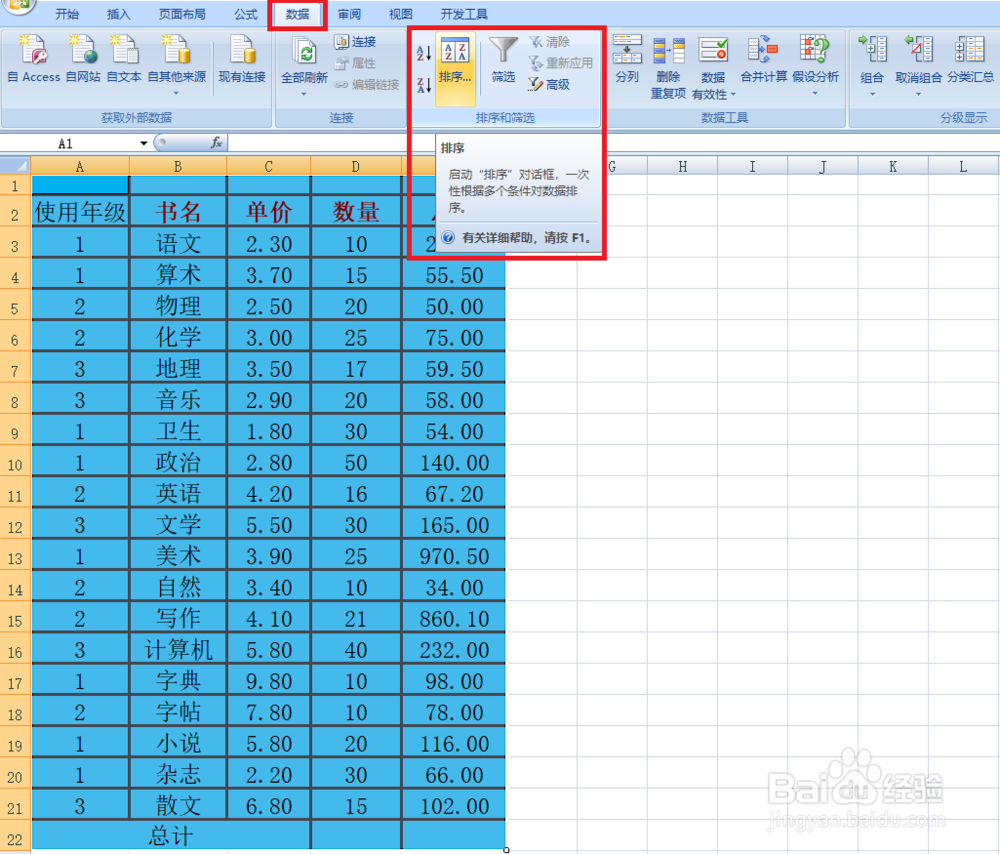The image size is (1000, 854).
Task: Click the Connections (连接) button
Action: (356, 42)
